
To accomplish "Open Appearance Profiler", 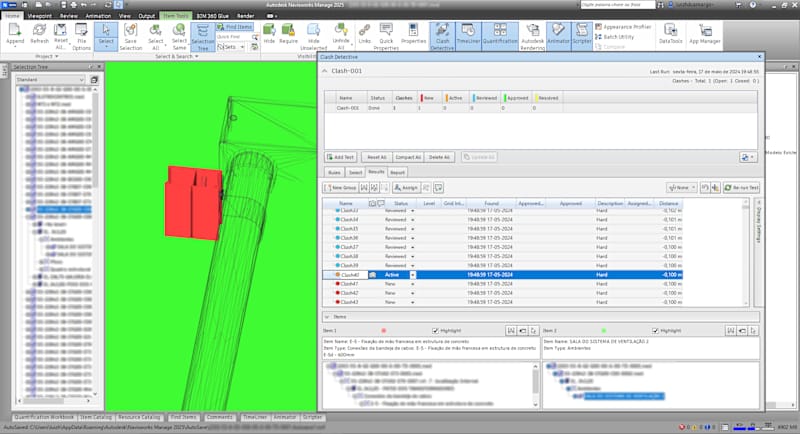I will (623, 27).
